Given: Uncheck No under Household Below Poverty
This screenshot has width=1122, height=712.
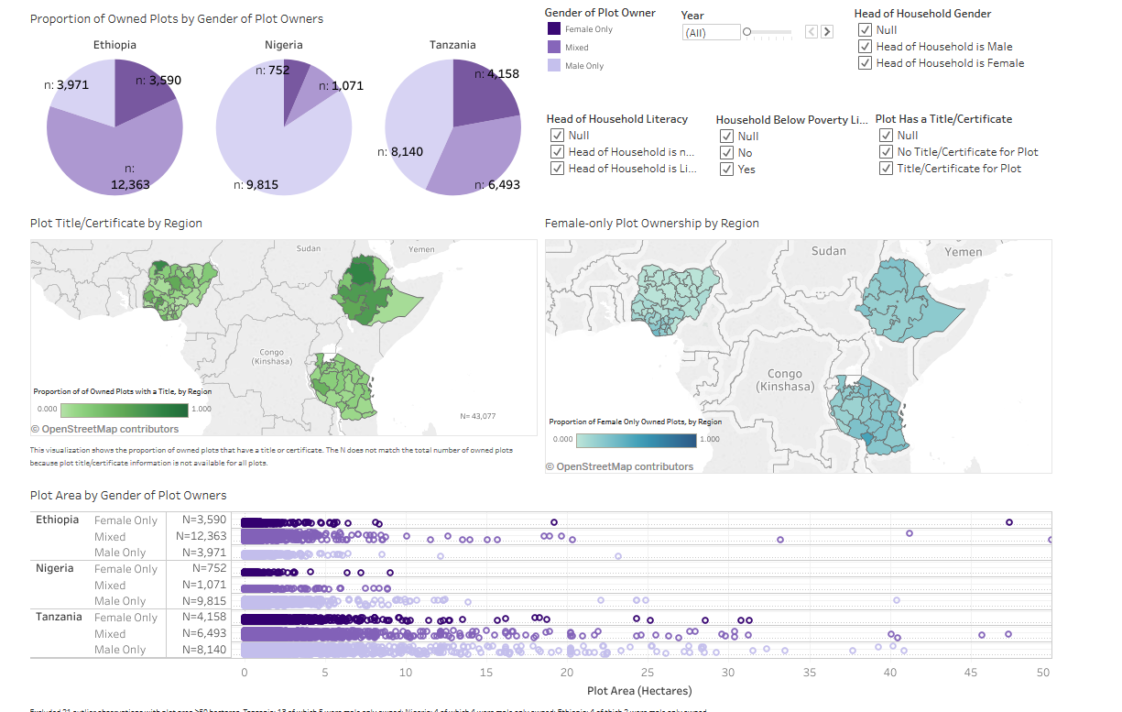Looking at the screenshot, I should [x=727, y=152].
